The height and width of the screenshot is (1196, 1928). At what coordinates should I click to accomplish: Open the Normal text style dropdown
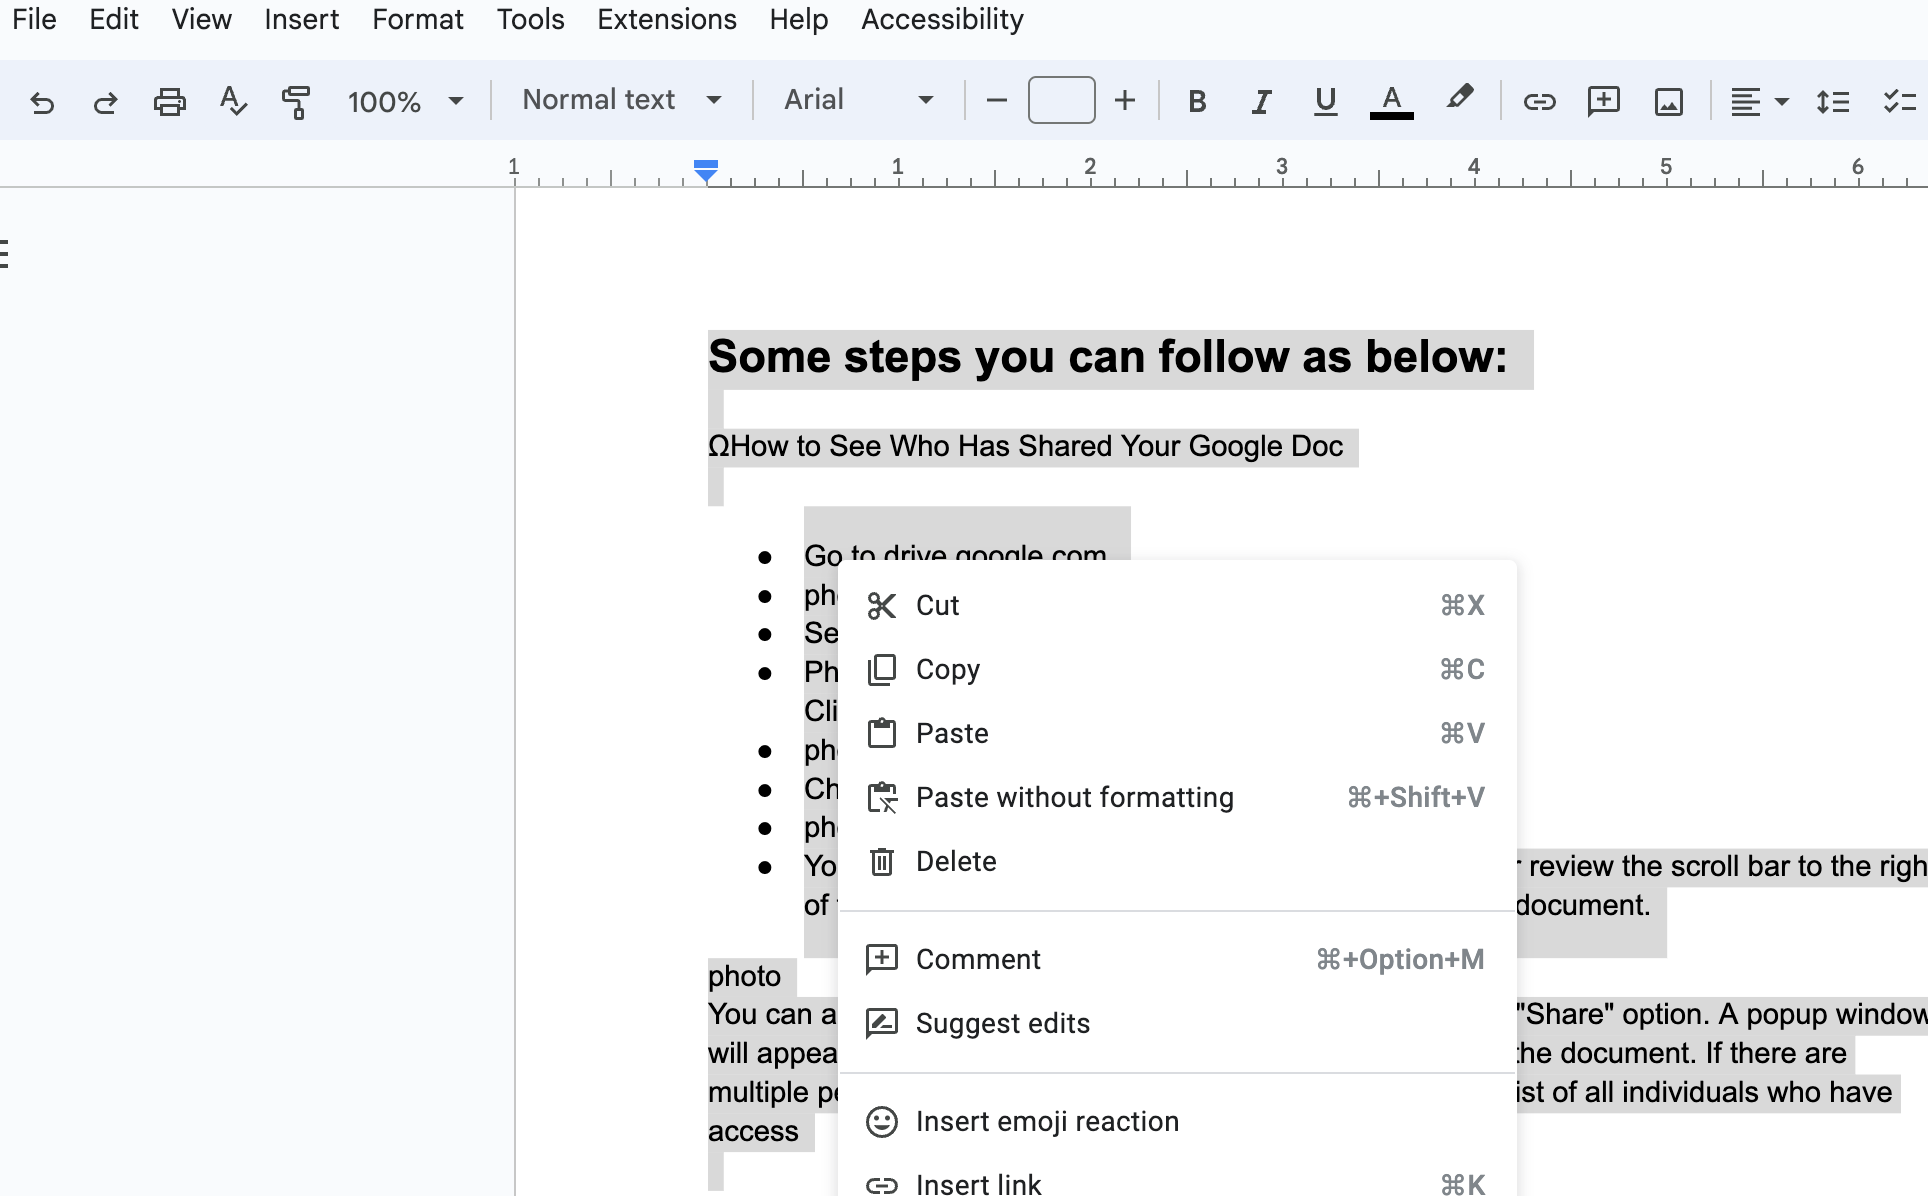[622, 100]
